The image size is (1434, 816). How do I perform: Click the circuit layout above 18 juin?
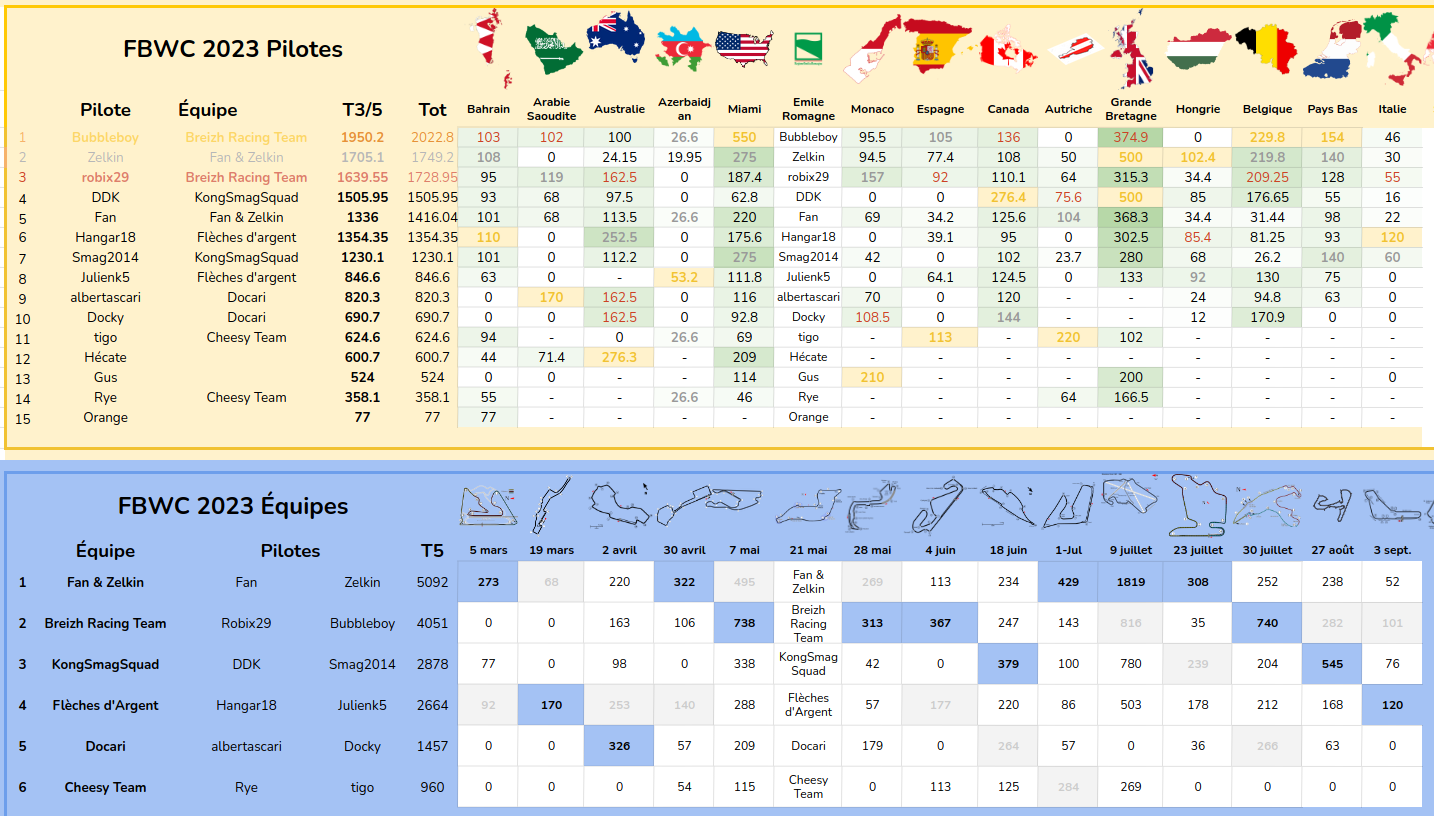pyautogui.click(x=1007, y=505)
